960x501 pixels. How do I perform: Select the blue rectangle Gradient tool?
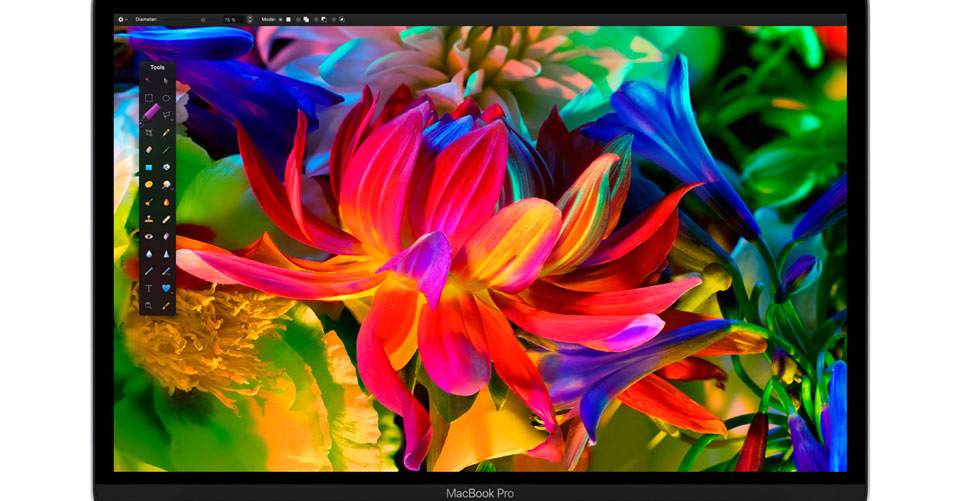pyautogui.click(x=149, y=167)
